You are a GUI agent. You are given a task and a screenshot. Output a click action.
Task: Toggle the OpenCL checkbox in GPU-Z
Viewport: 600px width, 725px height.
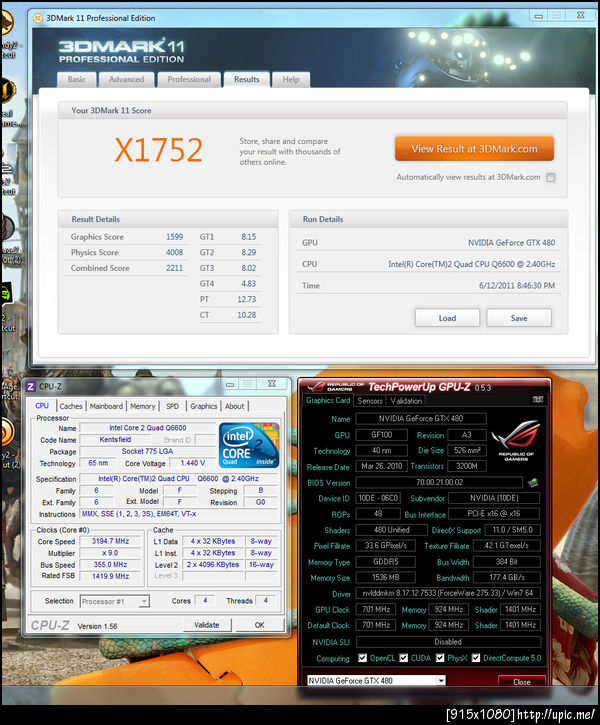point(362,658)
